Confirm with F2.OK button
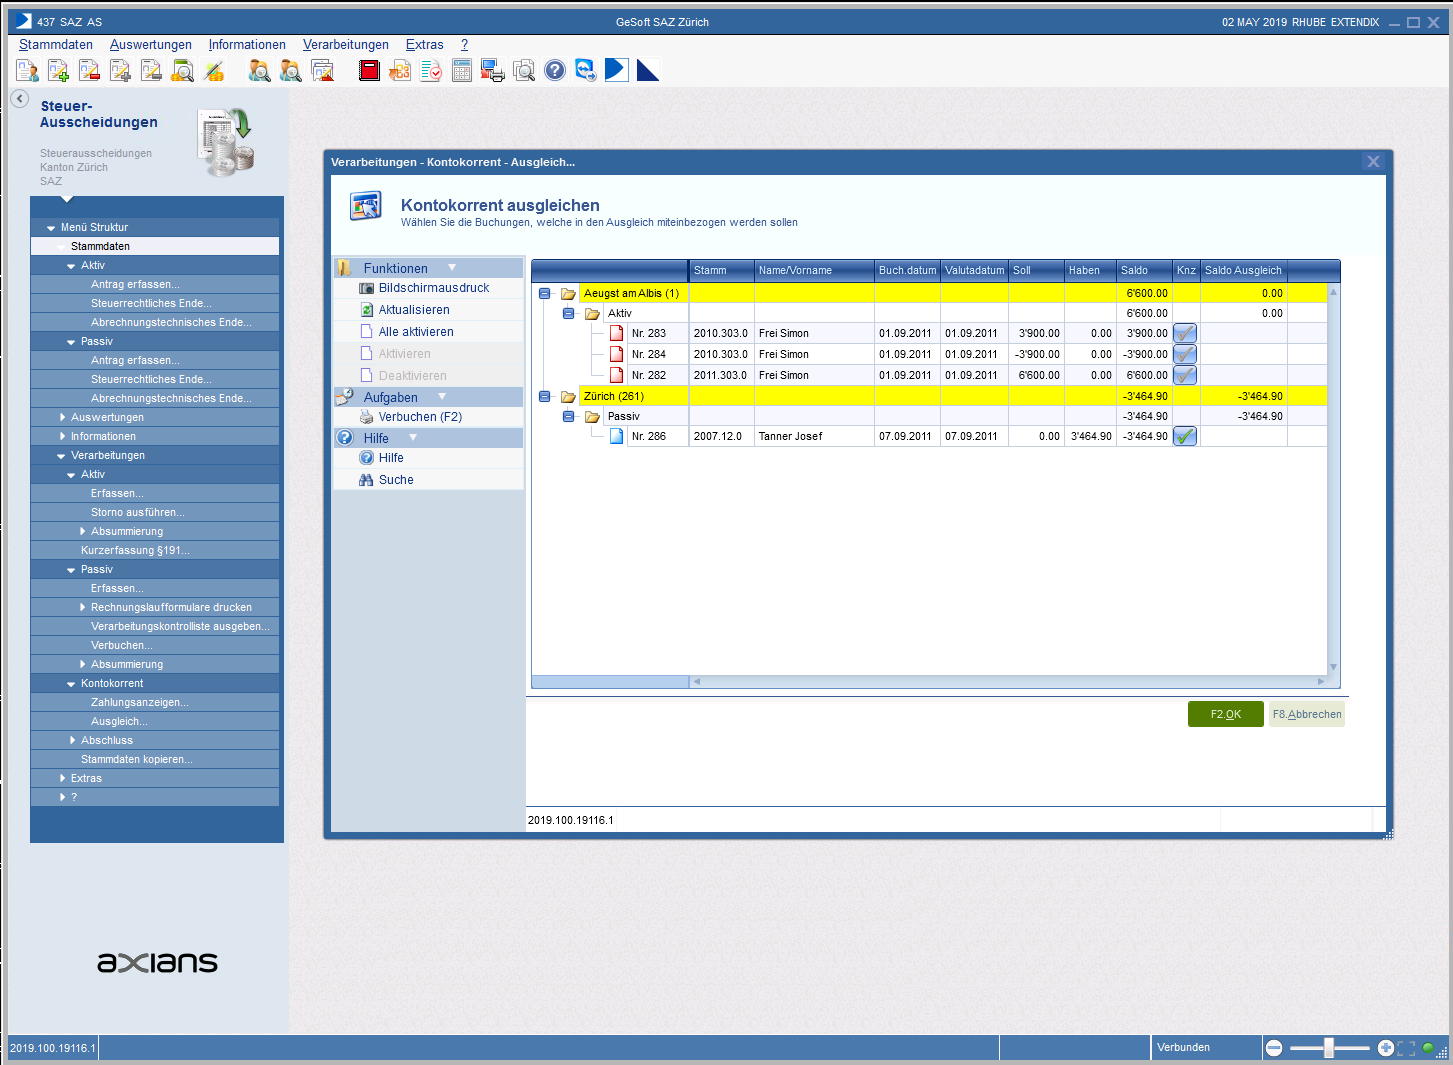The height and width of the screenshot is (1065, 1453). tap(1226, 714)
